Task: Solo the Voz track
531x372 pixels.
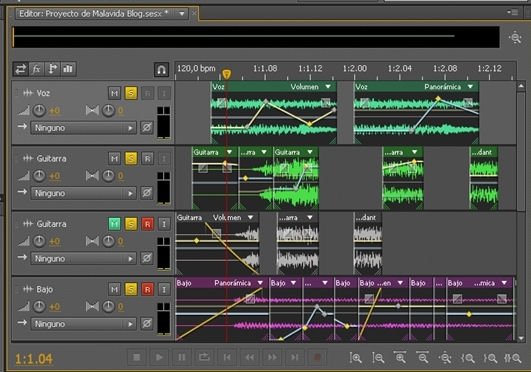Action: coord(131,93)
